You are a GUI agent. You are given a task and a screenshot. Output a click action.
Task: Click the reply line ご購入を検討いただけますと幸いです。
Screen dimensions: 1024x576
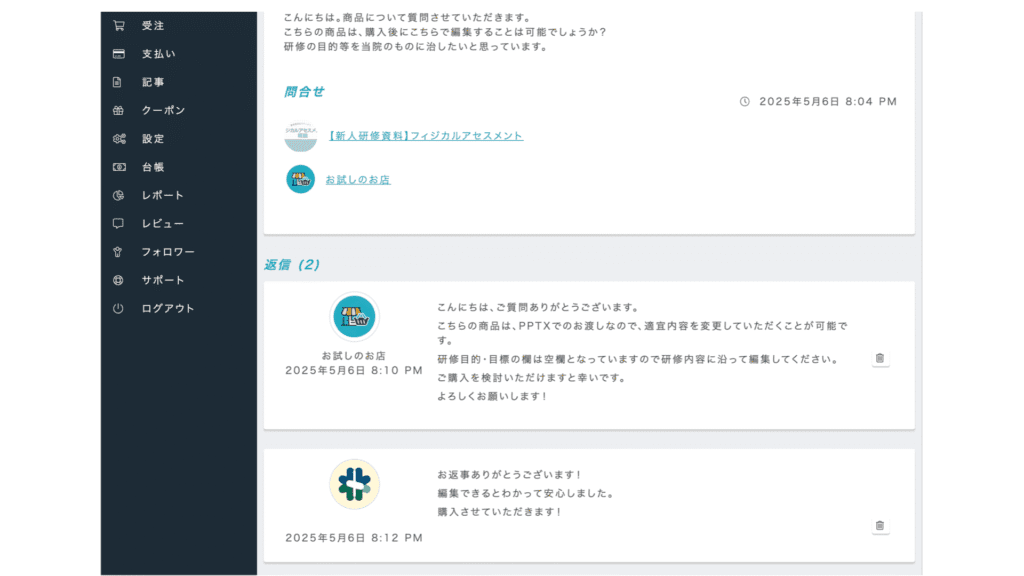coord(532,378)
